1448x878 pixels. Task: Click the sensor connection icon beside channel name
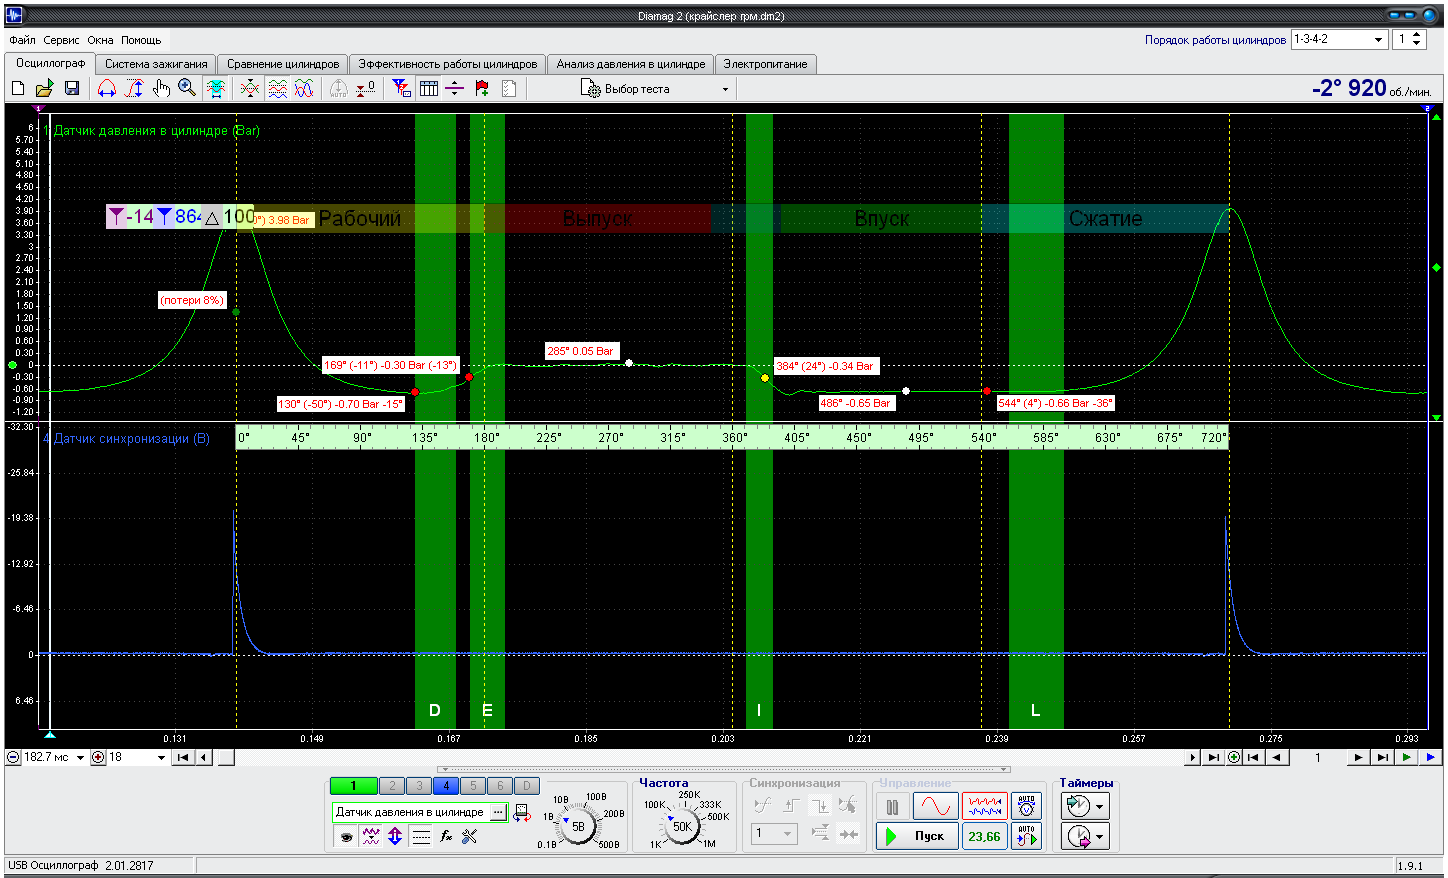click(522, 813)
